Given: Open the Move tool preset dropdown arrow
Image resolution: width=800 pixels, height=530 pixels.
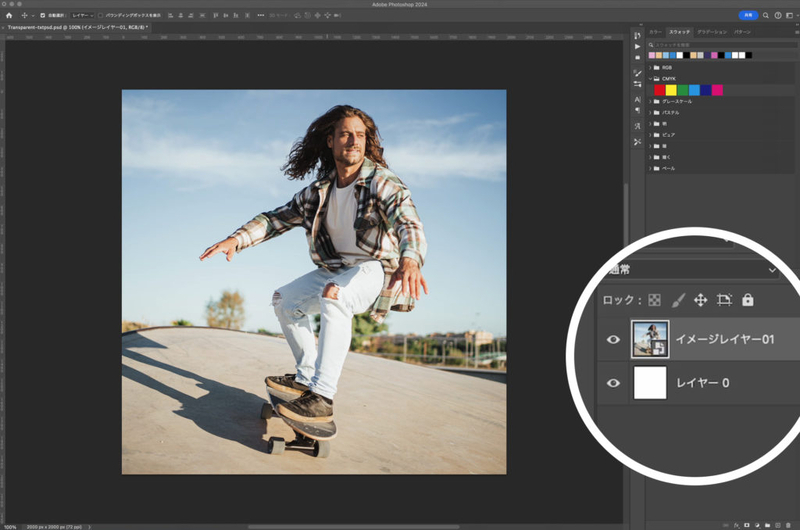Looking at the screenshot, I should click(33, 16).
